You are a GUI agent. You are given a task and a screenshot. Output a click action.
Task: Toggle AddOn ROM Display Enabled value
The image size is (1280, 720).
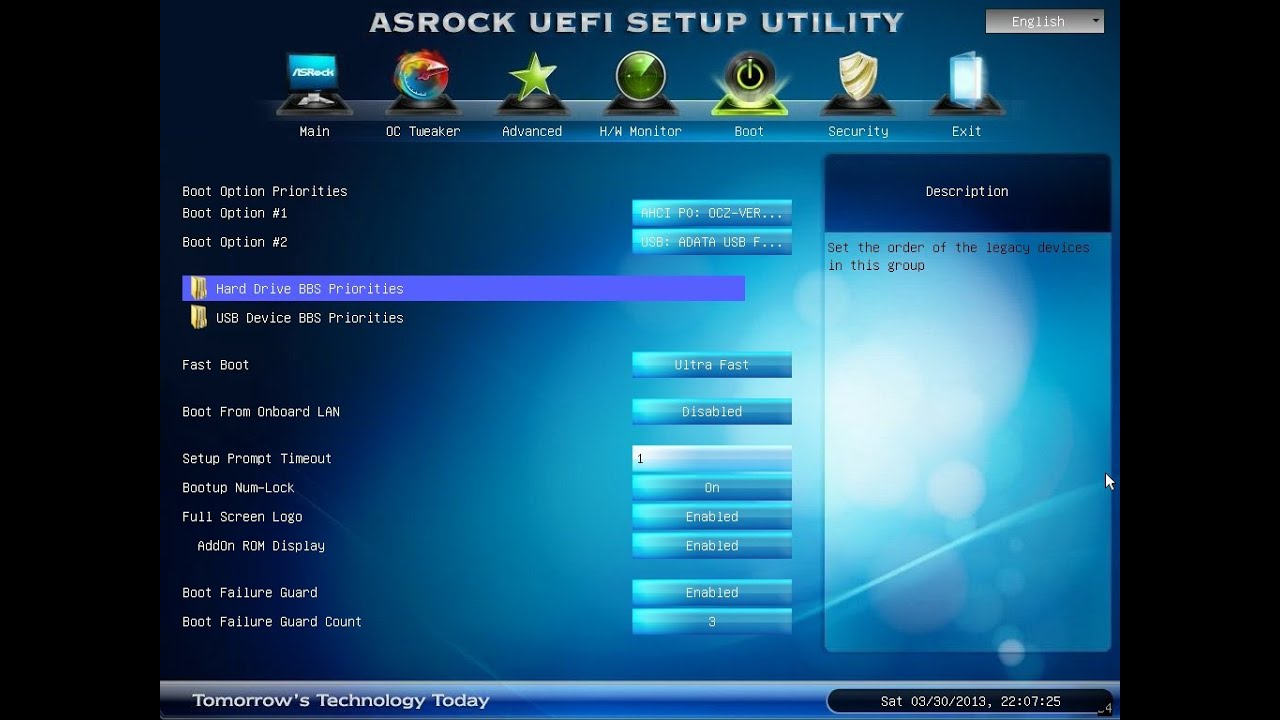tap(712, 546)
